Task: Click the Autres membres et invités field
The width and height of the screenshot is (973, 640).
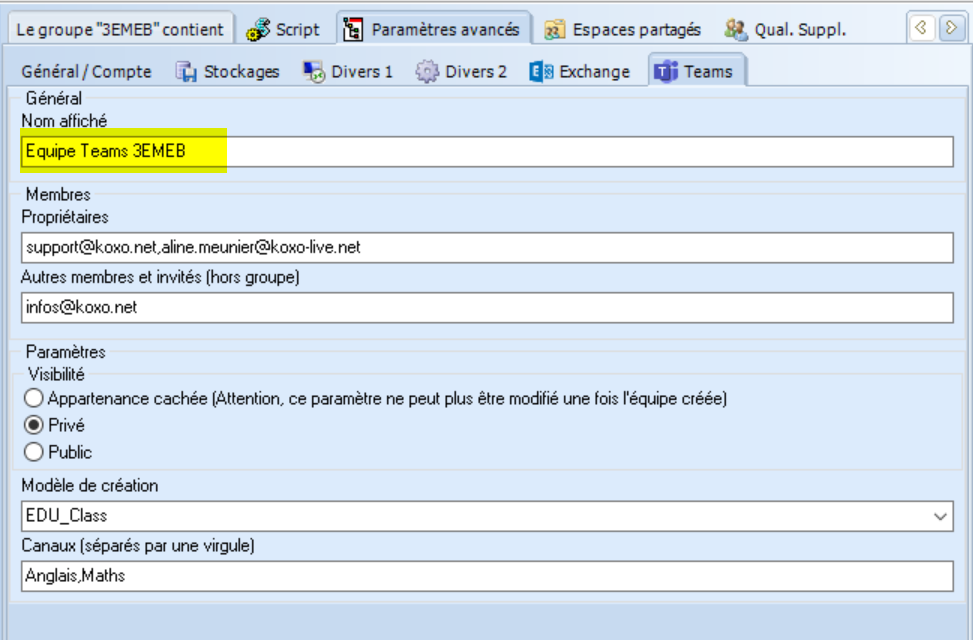Action: click(x=487, y=308)
